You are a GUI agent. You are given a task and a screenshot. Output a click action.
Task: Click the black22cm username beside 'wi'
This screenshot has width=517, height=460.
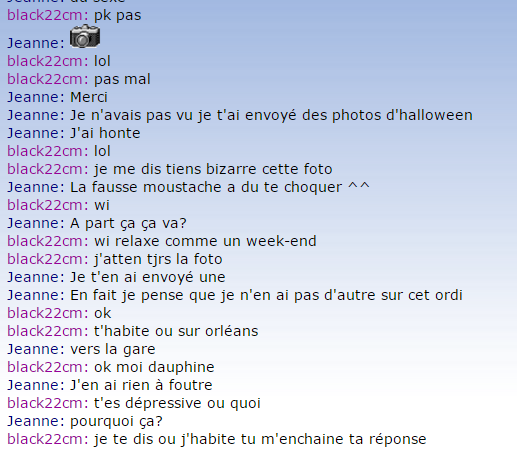point(48,205)
